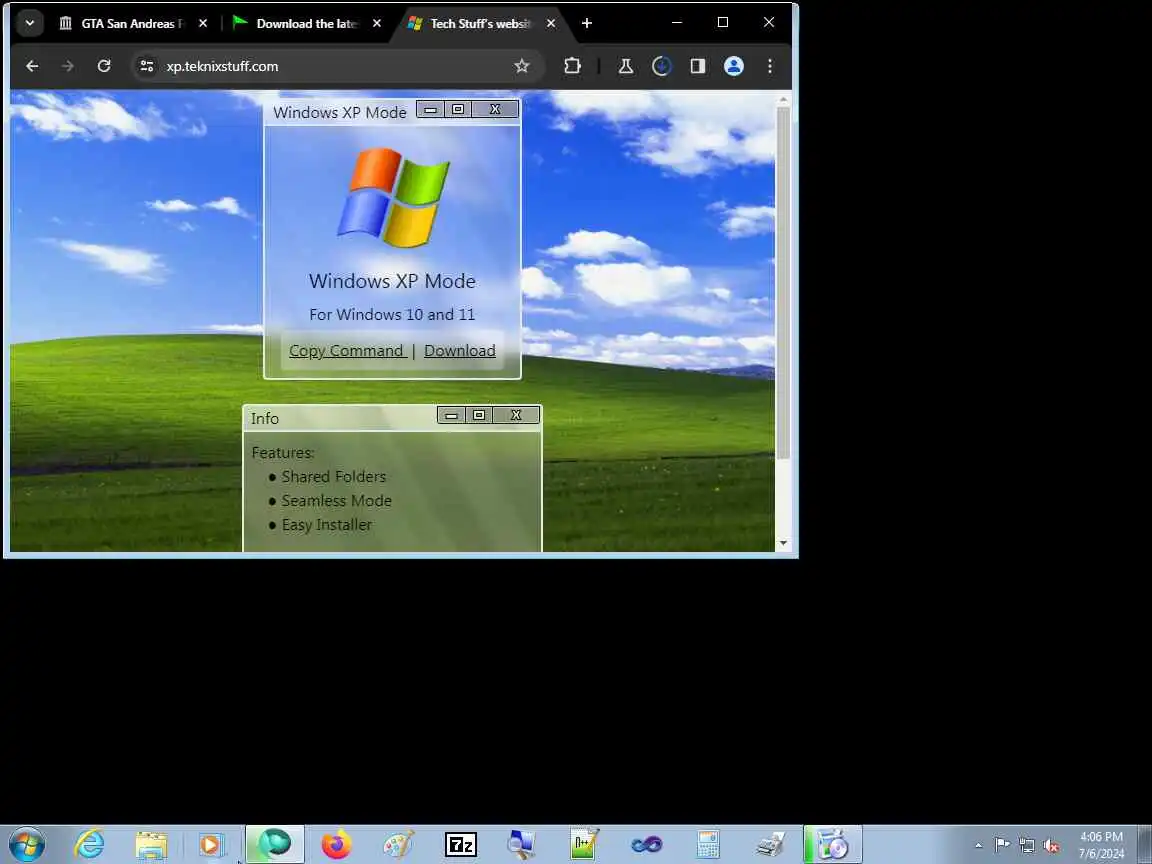
Task: Close the Windows XP Mode panel
Action: pyautogui.click(x=494, y=109)
